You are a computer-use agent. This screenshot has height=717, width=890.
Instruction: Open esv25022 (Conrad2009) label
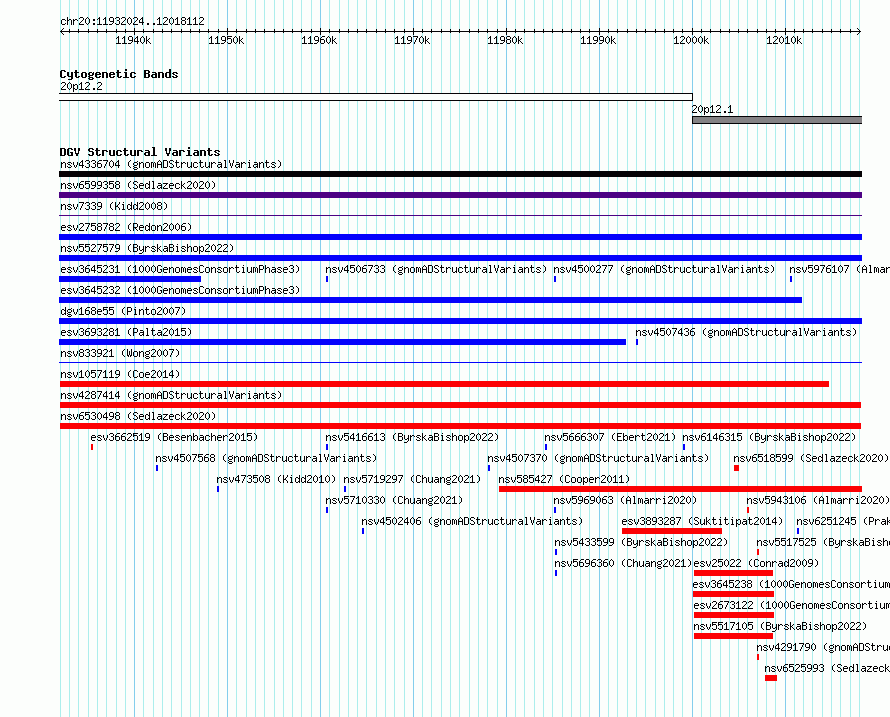pyautogui.click(x=756, y=564)
